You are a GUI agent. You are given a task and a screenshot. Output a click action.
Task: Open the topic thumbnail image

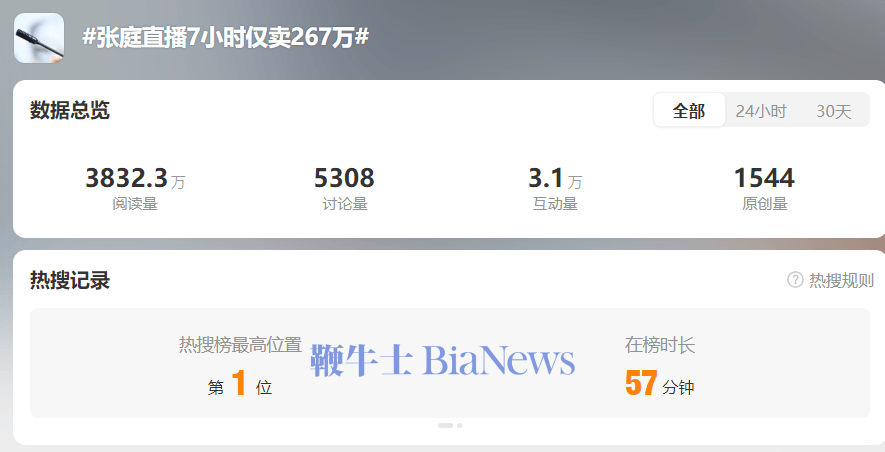coord(39,38)
